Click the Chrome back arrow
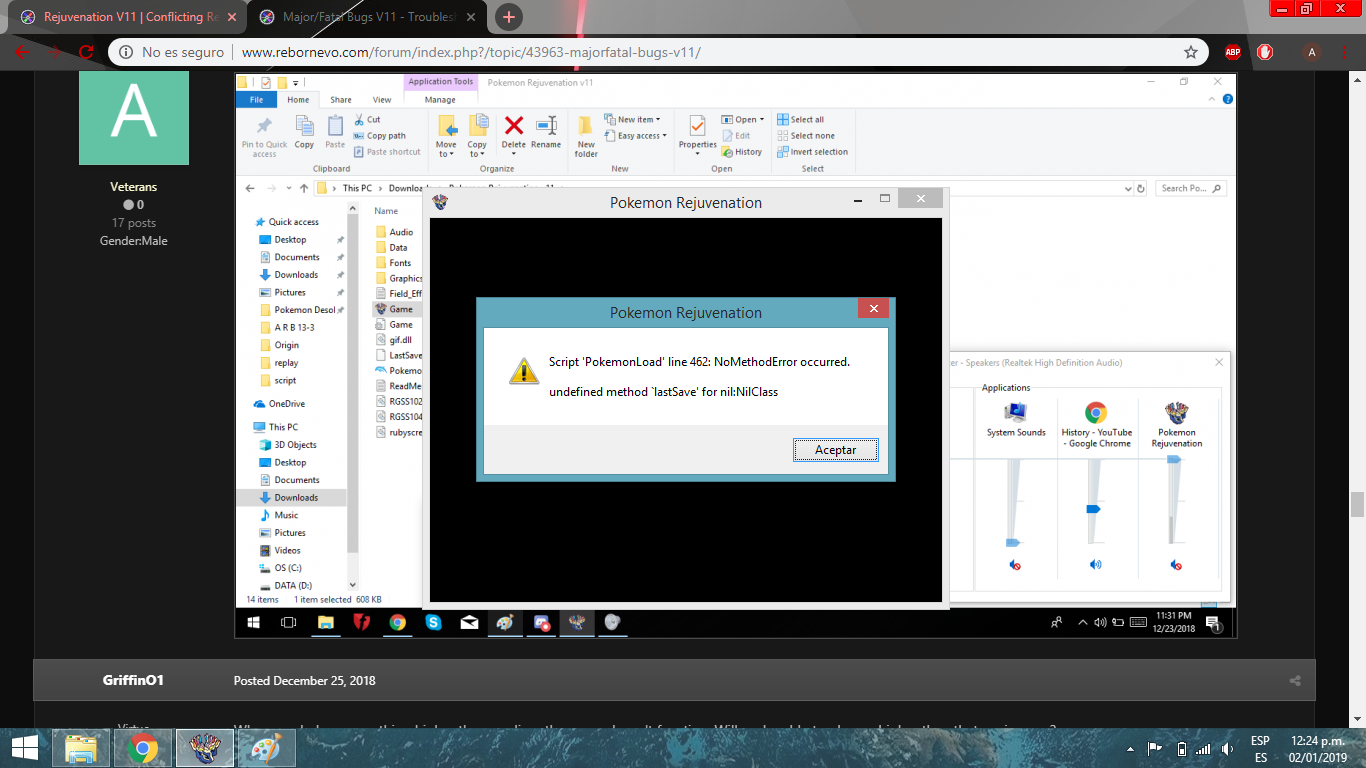 click(x=22, y=52)
